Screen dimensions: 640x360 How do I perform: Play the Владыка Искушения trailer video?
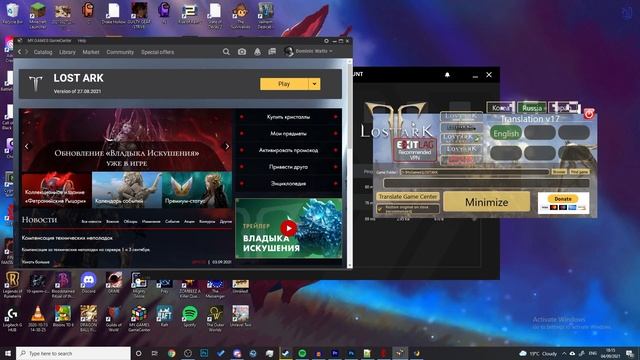click(x=289, y=228)
